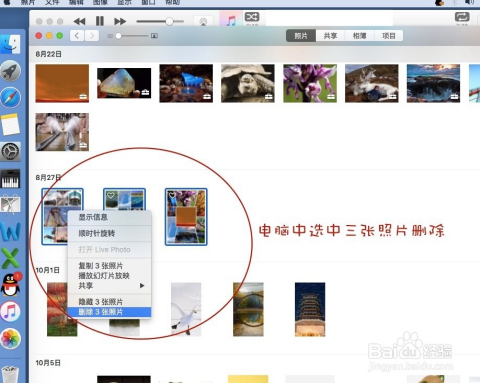Open piano keyboard app in dock
This screenshot has width=480, height=383.
pyautogui.click(x=10, y=178)
